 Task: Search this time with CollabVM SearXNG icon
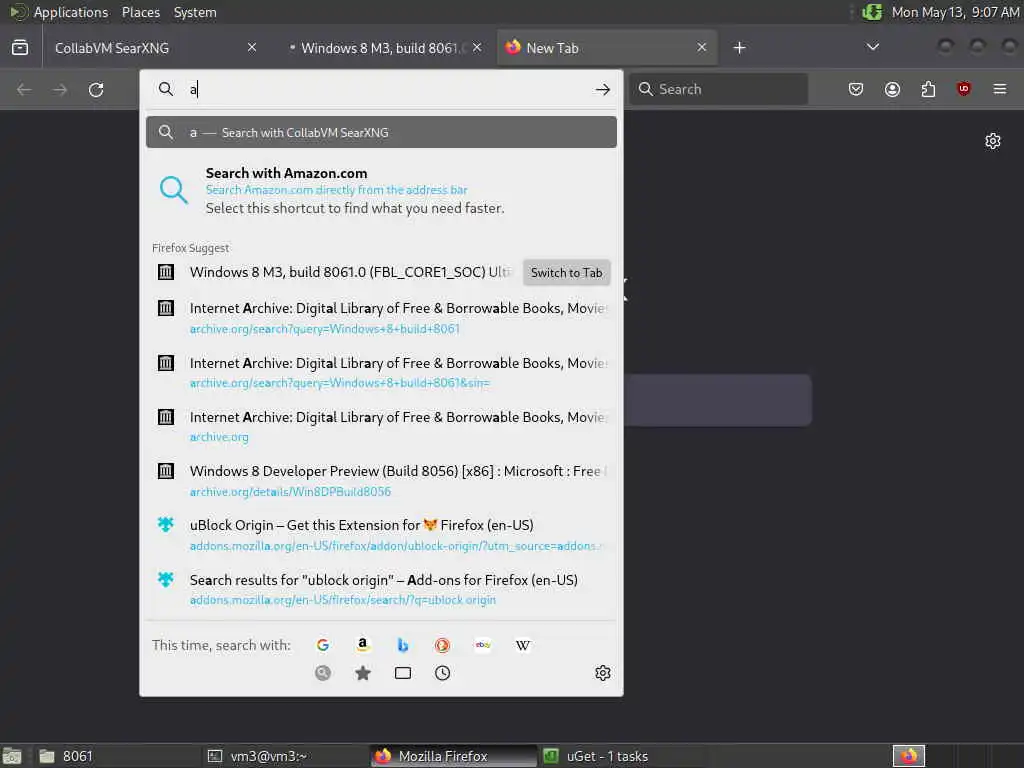click(x=323, y=673)
